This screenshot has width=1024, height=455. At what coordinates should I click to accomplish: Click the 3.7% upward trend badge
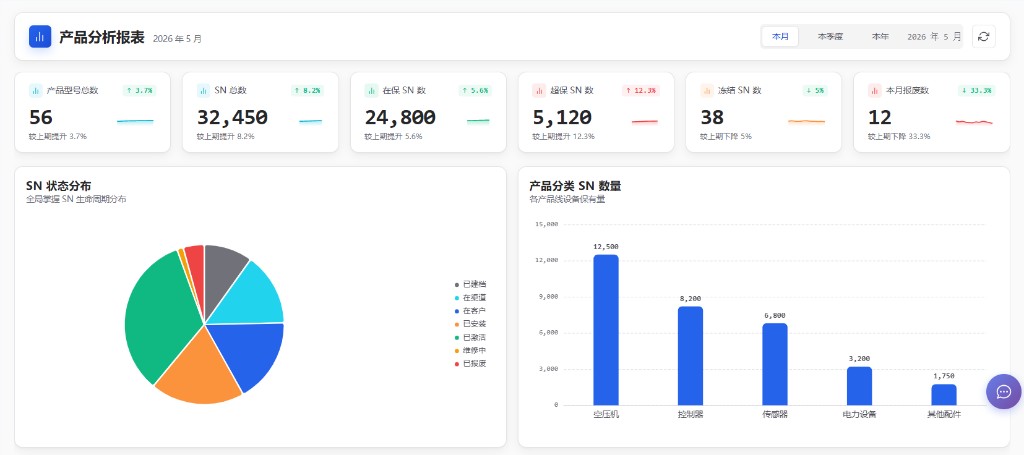click(x=139, y=90)
